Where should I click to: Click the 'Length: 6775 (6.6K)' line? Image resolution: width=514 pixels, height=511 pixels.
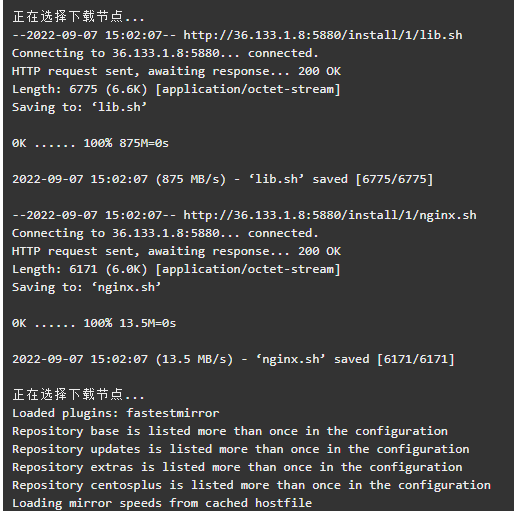(x=176, y=89)
